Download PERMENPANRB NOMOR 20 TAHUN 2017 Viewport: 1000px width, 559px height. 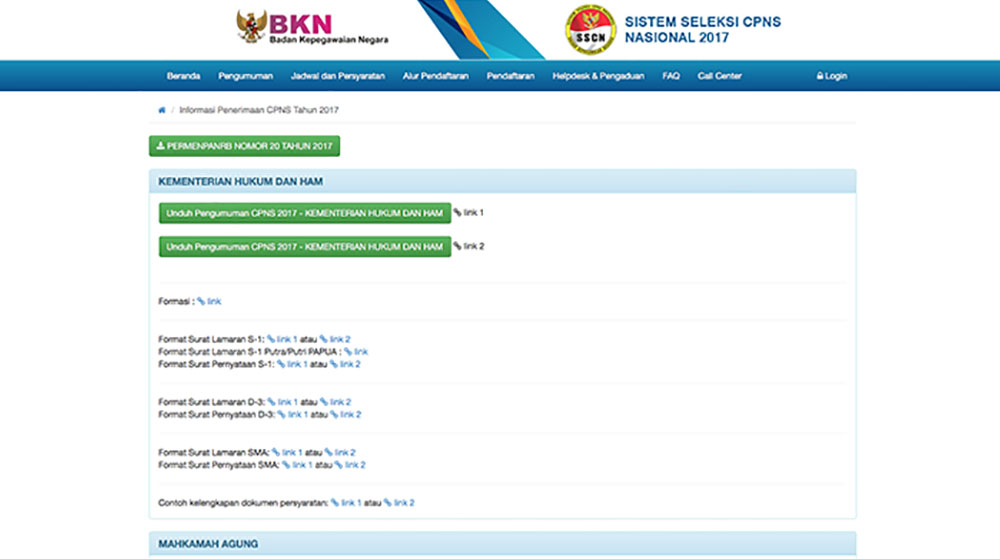pyautogui.click(x=245, y=146)
